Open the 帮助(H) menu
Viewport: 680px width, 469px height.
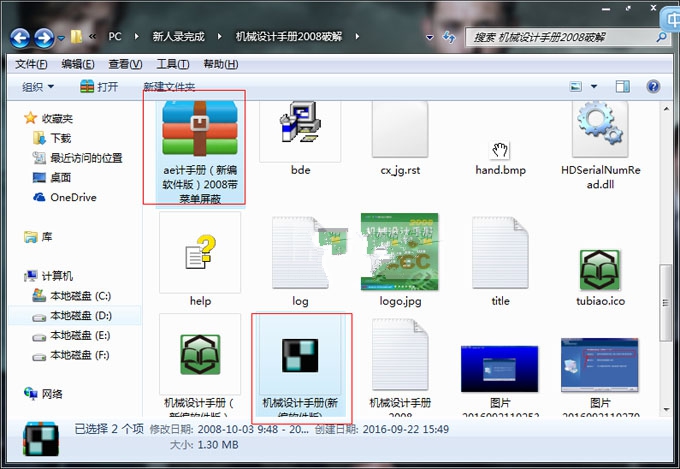pyautogui.click(x=220, y=64)
